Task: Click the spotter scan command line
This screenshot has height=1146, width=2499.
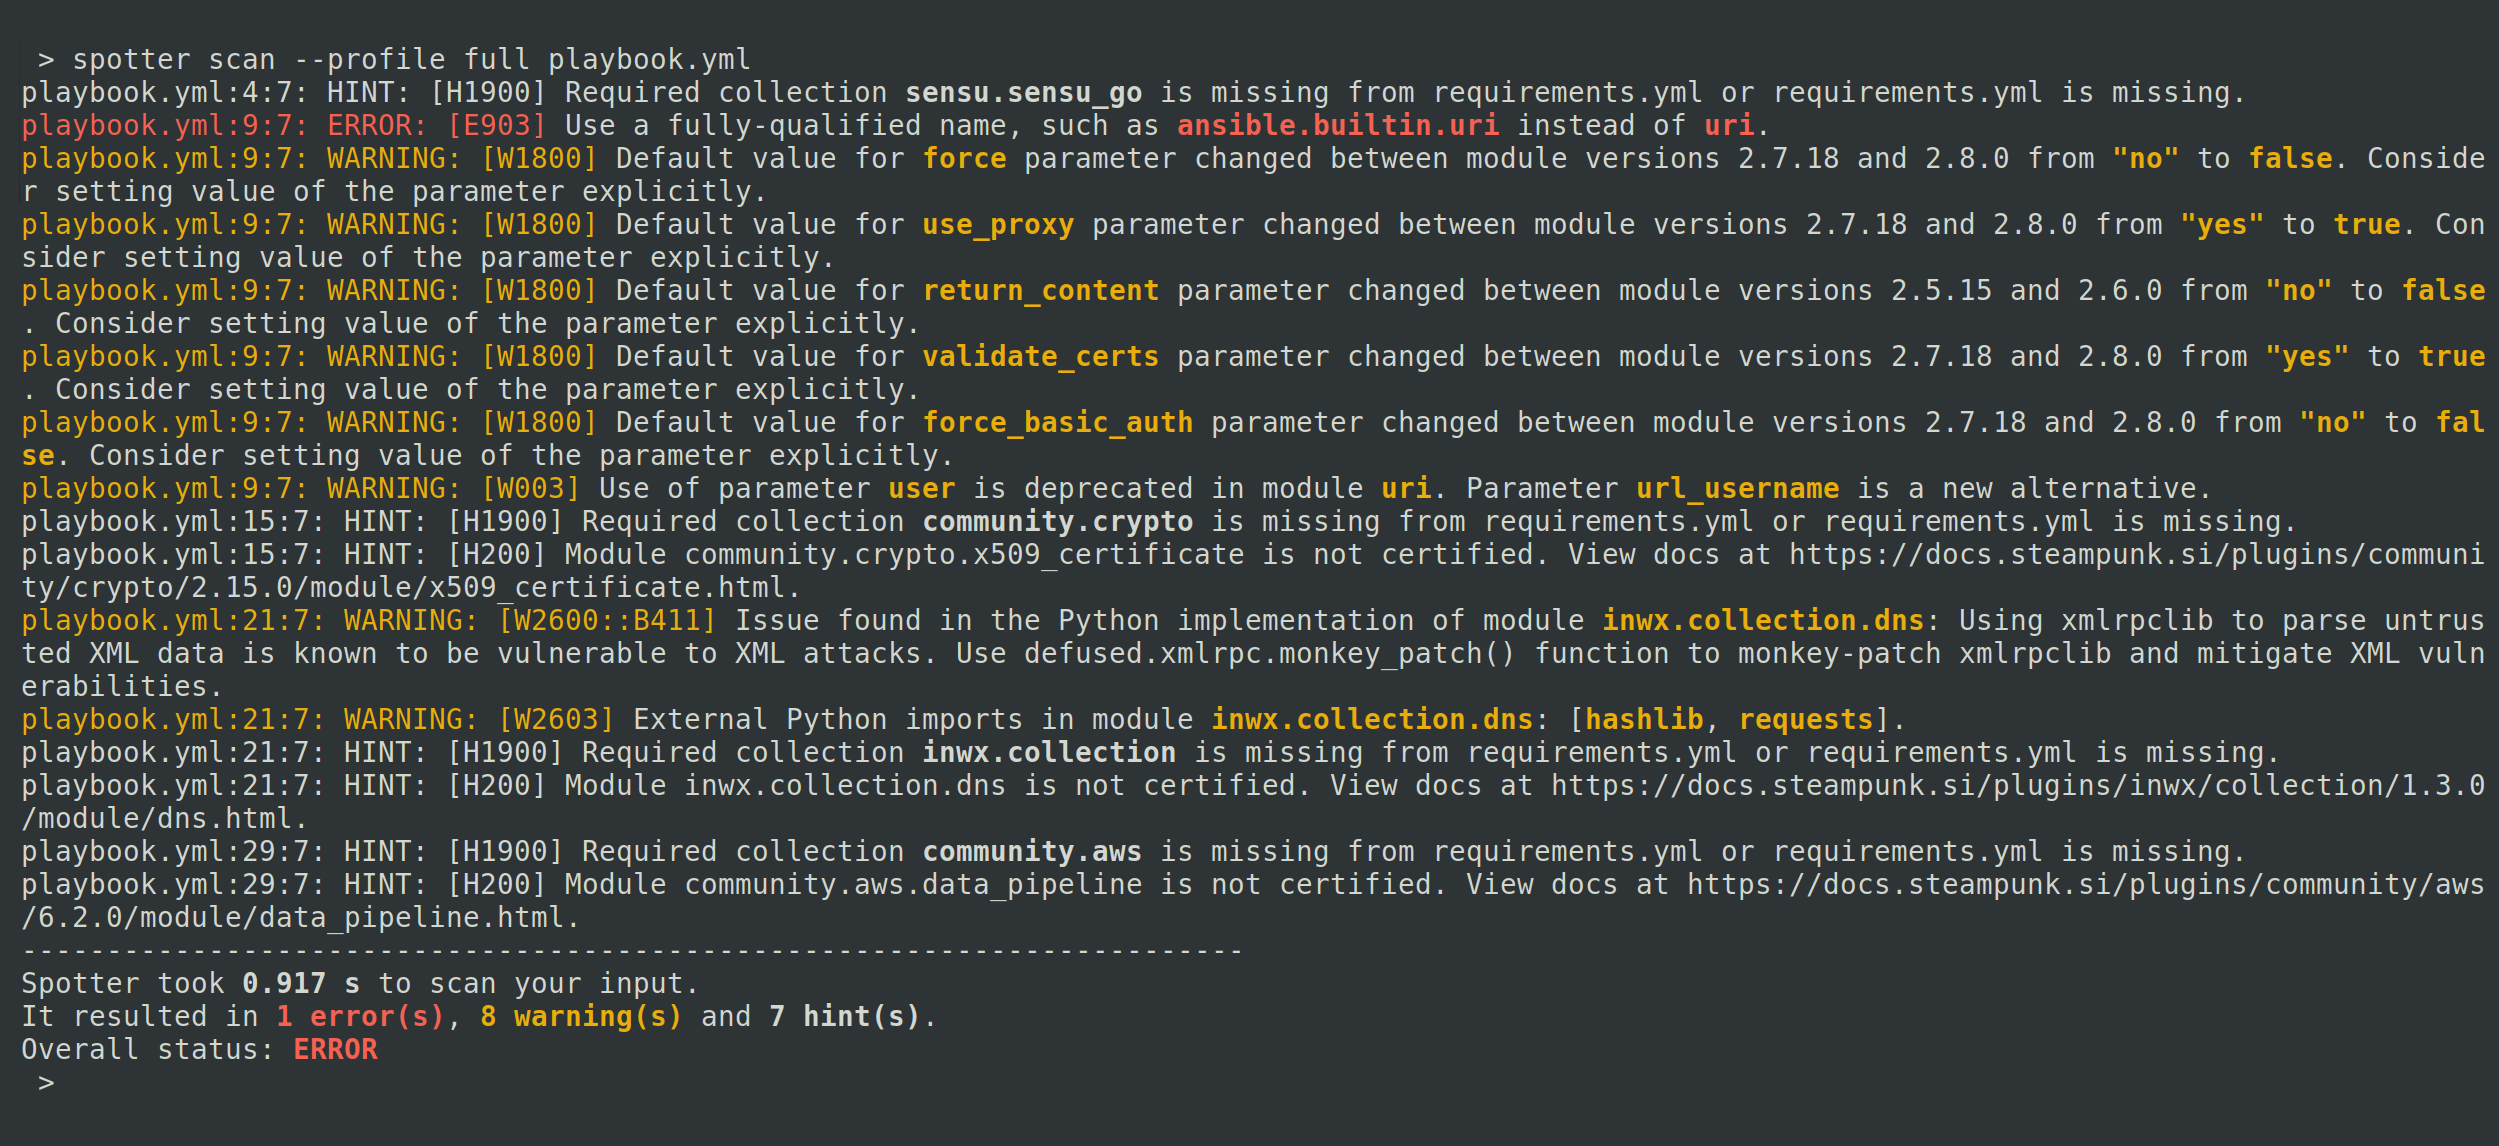Action: (x=411, y=60)
